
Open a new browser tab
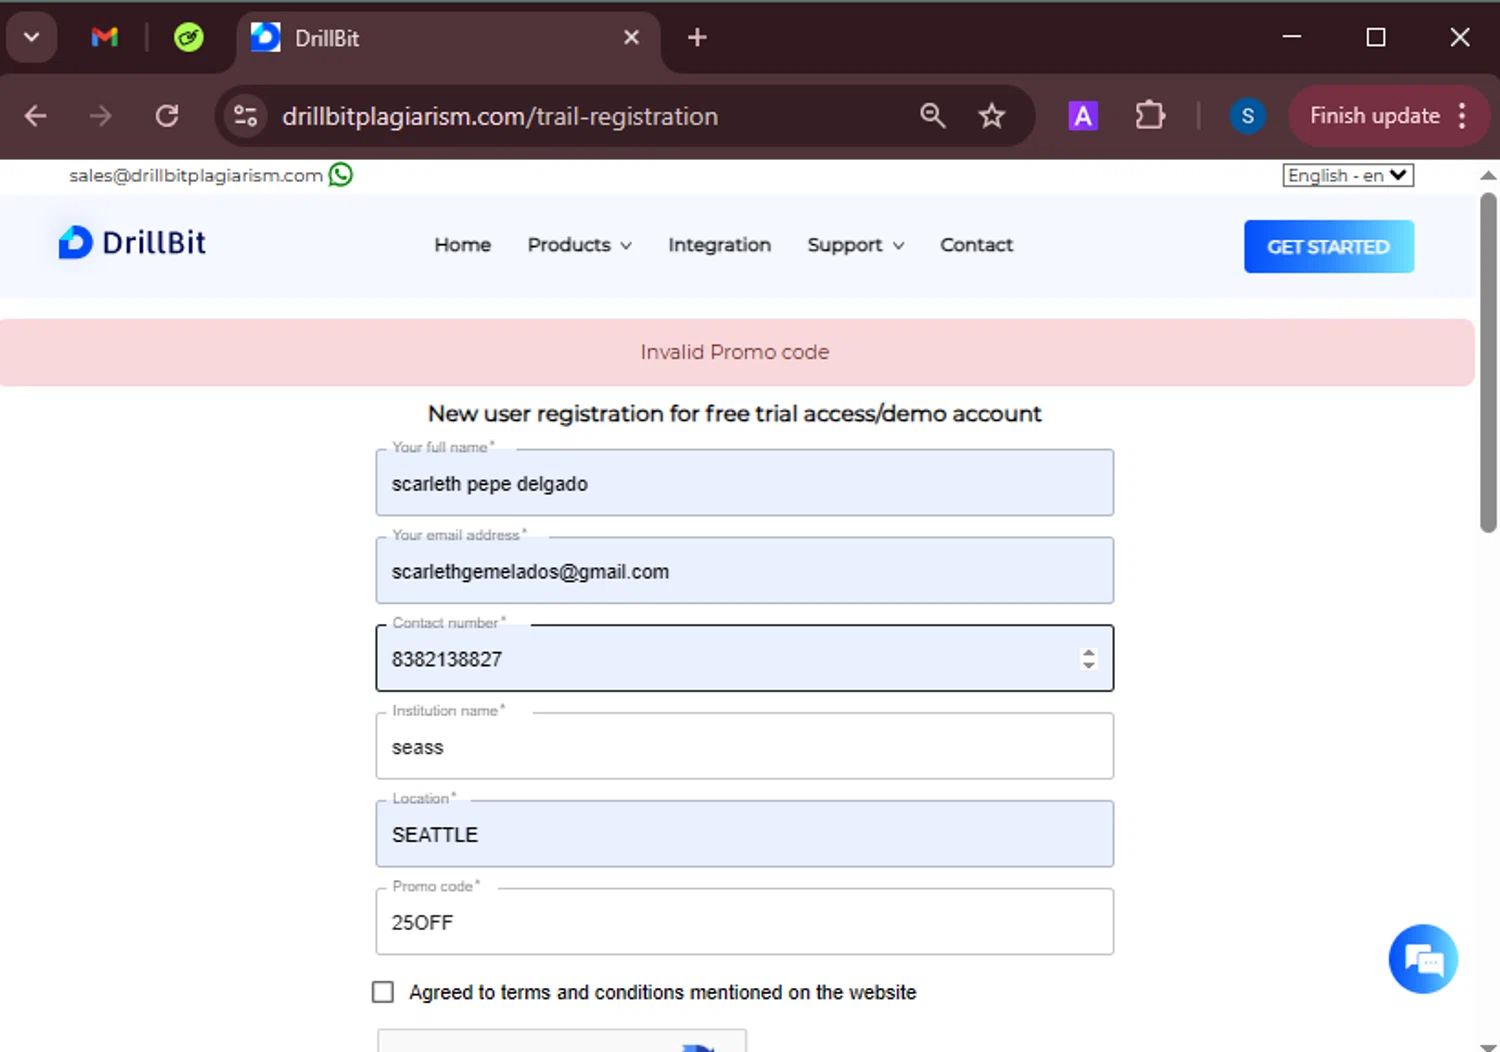point(697,38)
